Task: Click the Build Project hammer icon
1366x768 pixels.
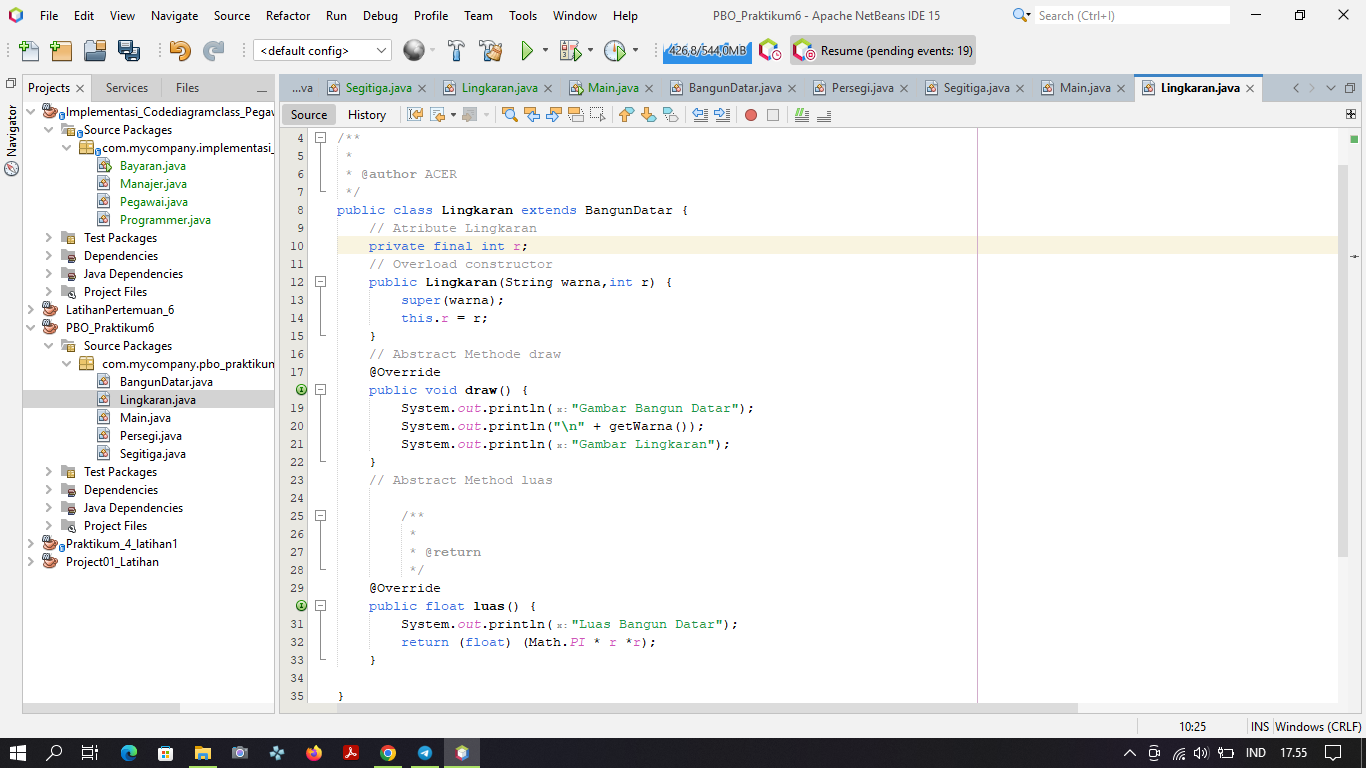Action: (456, 51)
